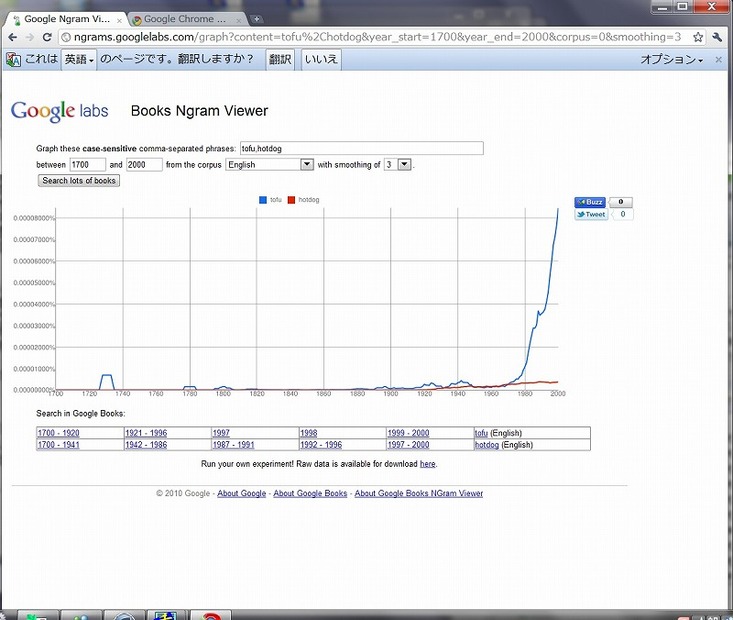Click the 'Books Ngram Viewer' heading

pyautogui.click(x=200, y=111)
